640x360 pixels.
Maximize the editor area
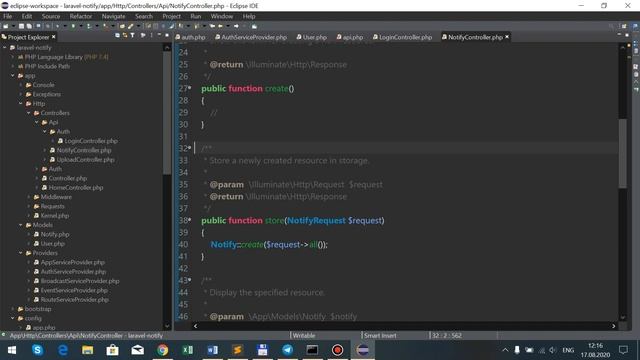click(627, 36)
